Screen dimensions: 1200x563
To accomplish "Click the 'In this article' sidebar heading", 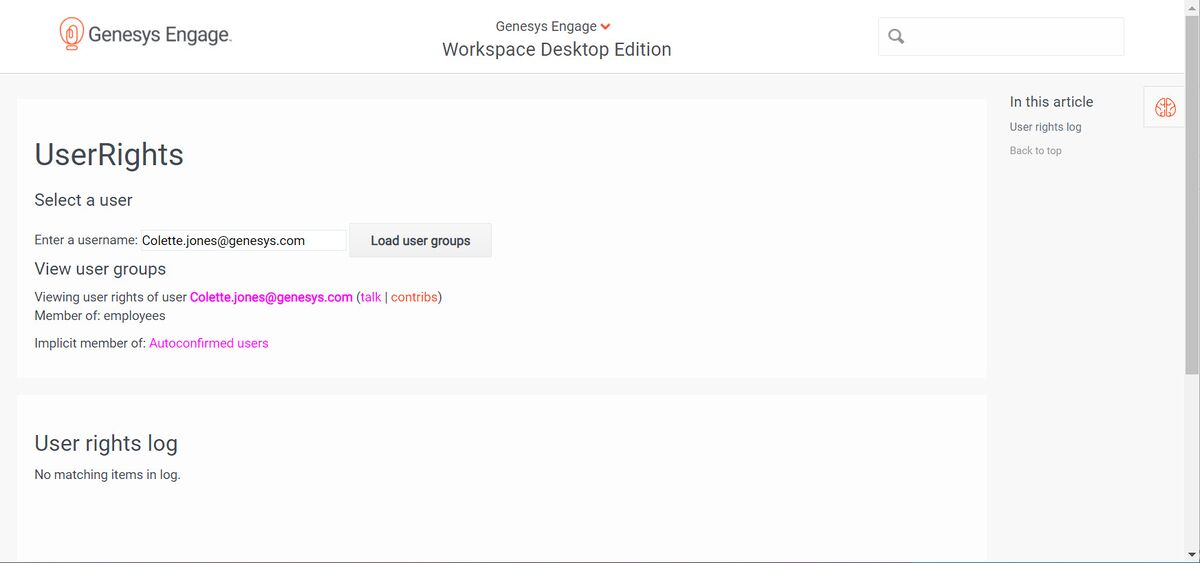I will (x=1051, y=102).
